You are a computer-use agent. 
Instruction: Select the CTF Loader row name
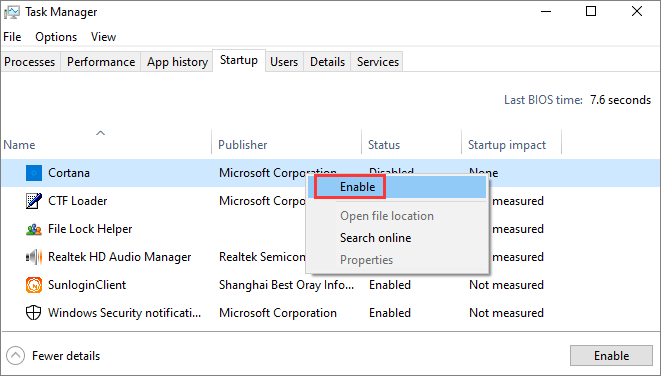coord(78,201)
